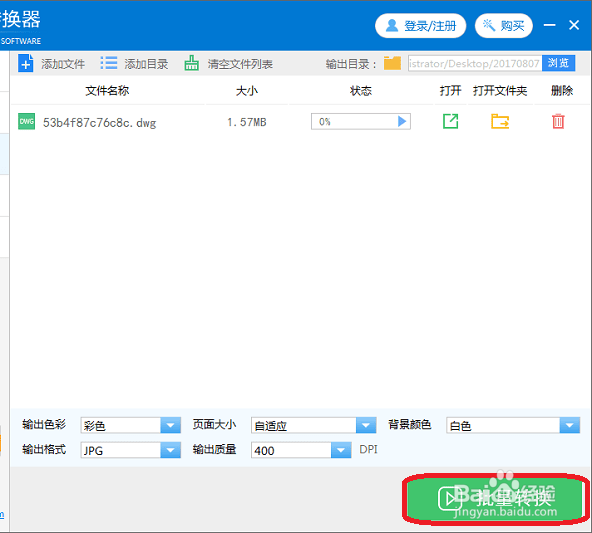Select file name 53b4f87c76c8c.dwg

(99, 123)
